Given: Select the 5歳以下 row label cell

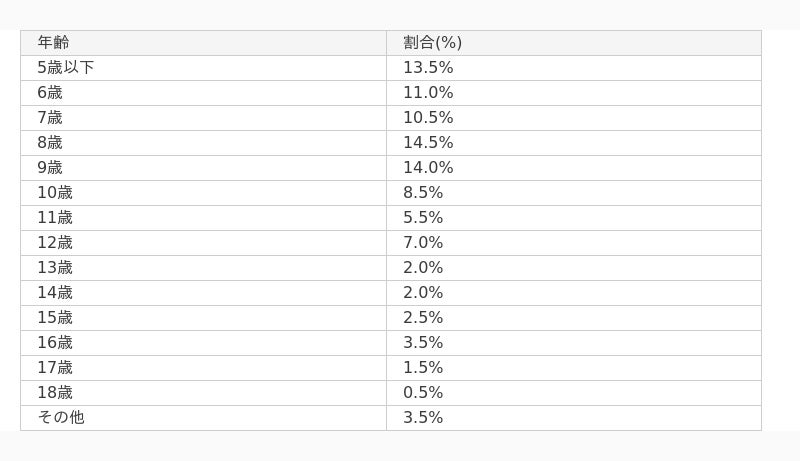Looking at the screenshot, I should 66,68.
